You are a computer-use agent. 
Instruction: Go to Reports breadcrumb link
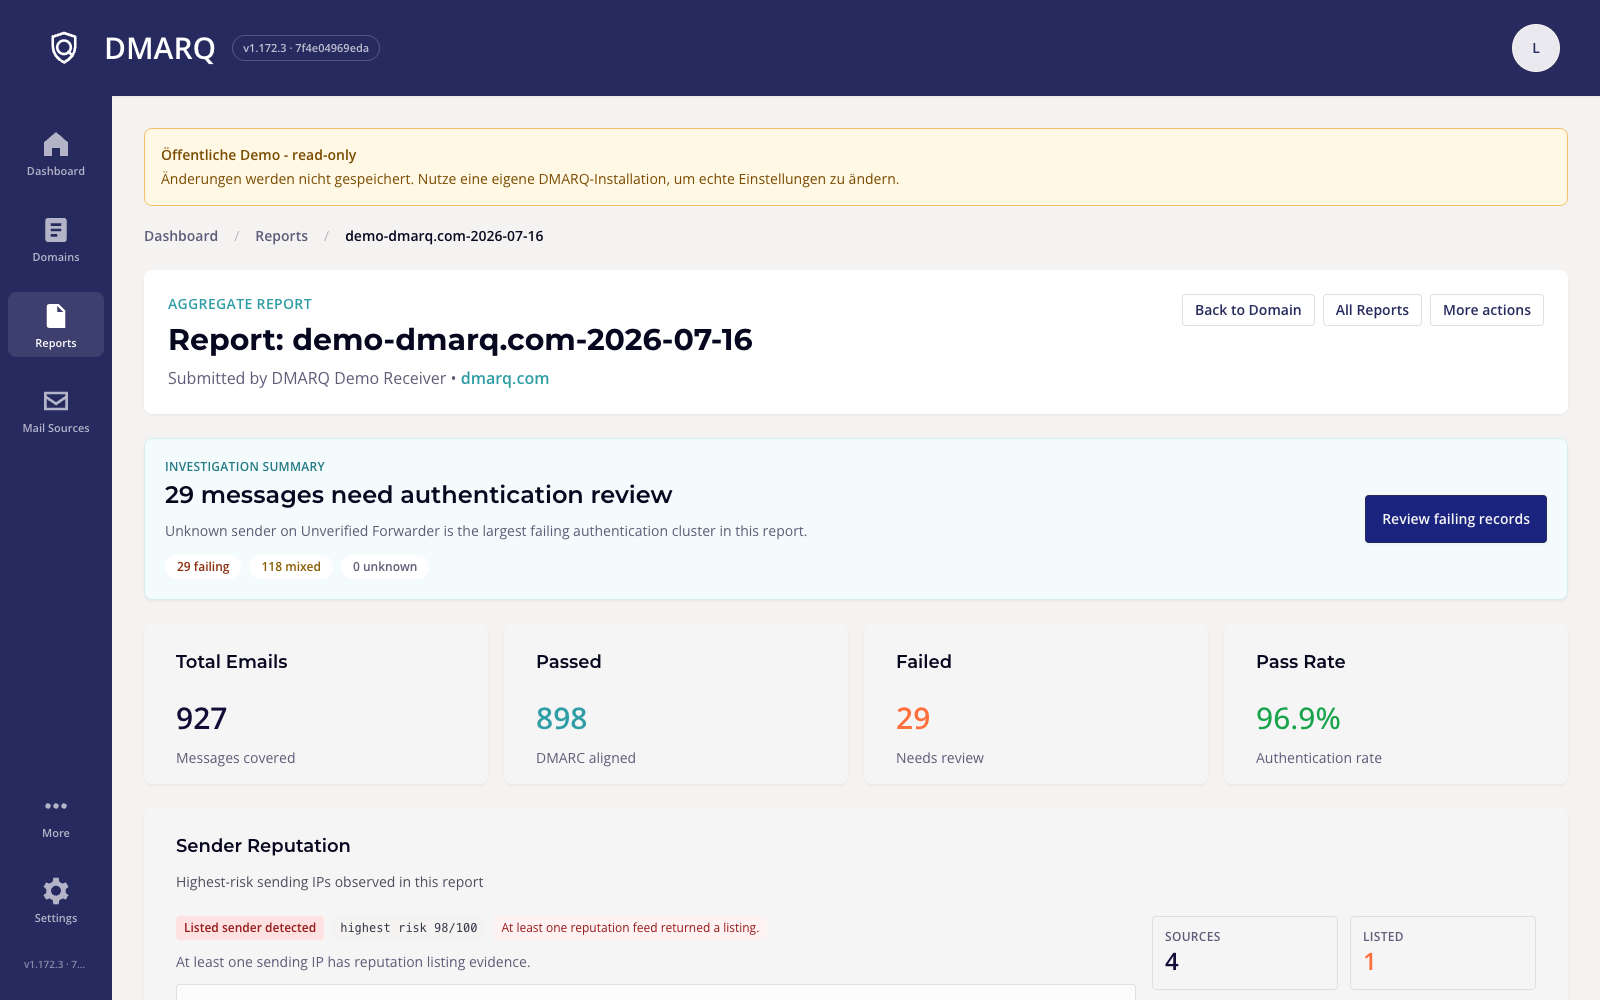pyautogui.click(x=281, y=236)
